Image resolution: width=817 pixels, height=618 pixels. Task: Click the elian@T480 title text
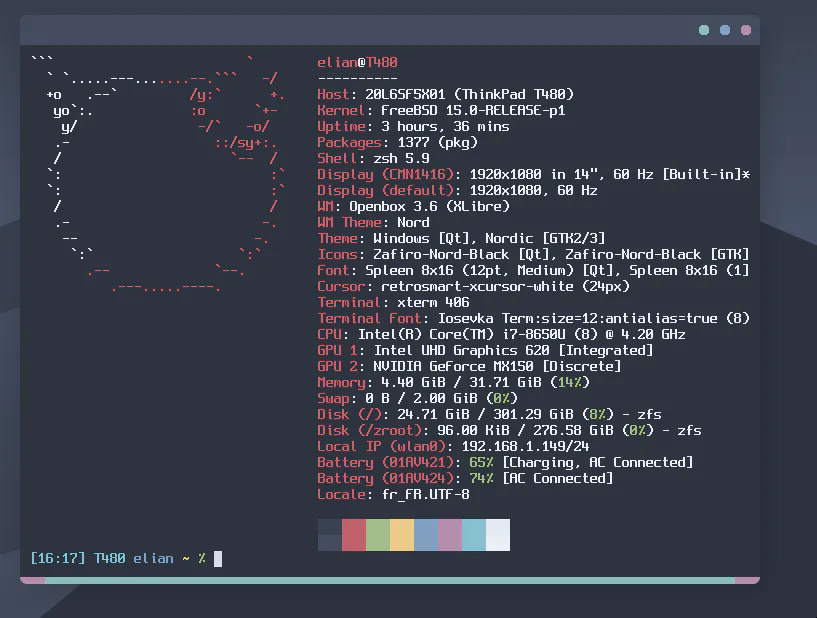[357, 63]
